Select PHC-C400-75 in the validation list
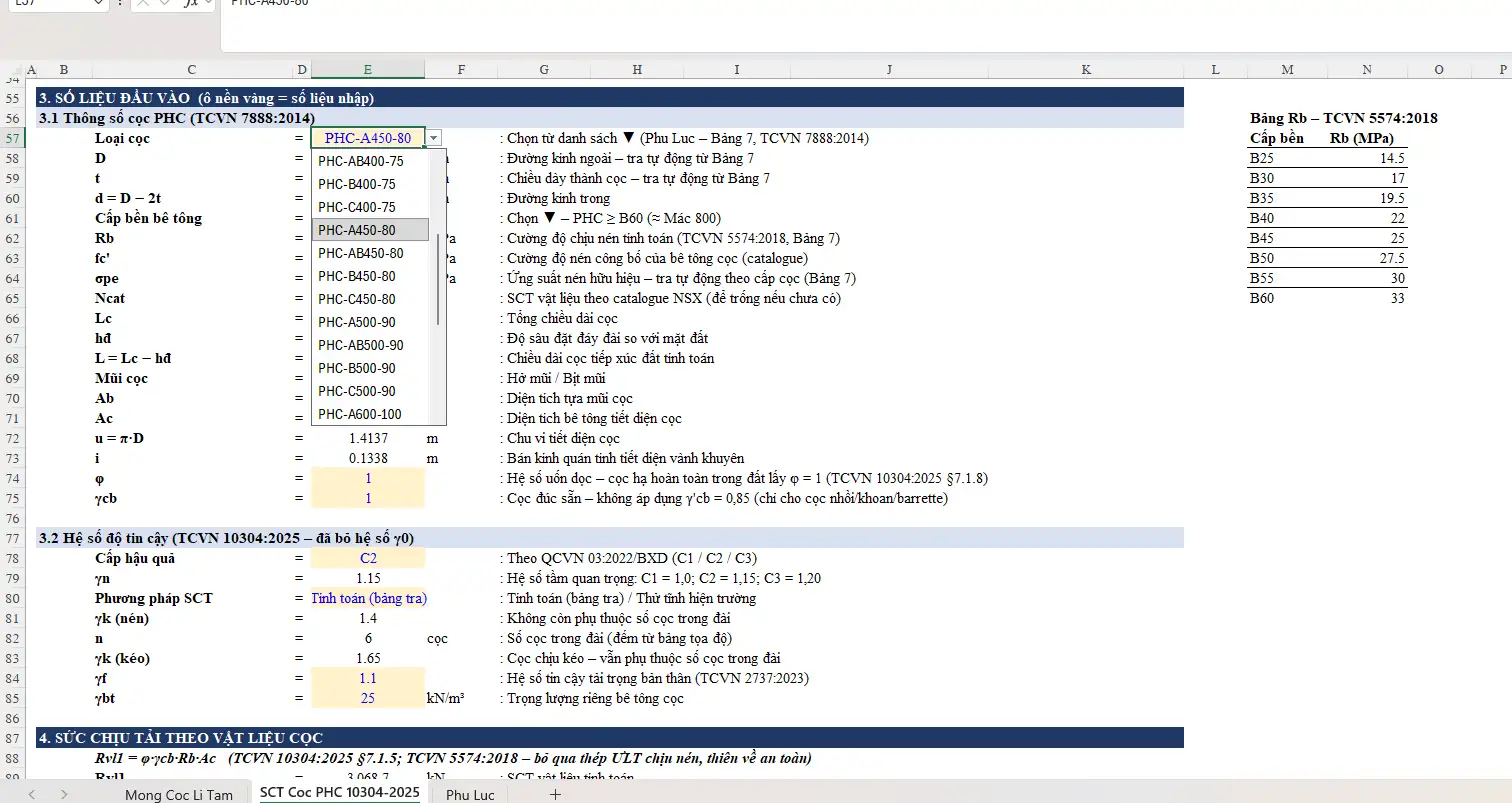 (x=370, y=207)
